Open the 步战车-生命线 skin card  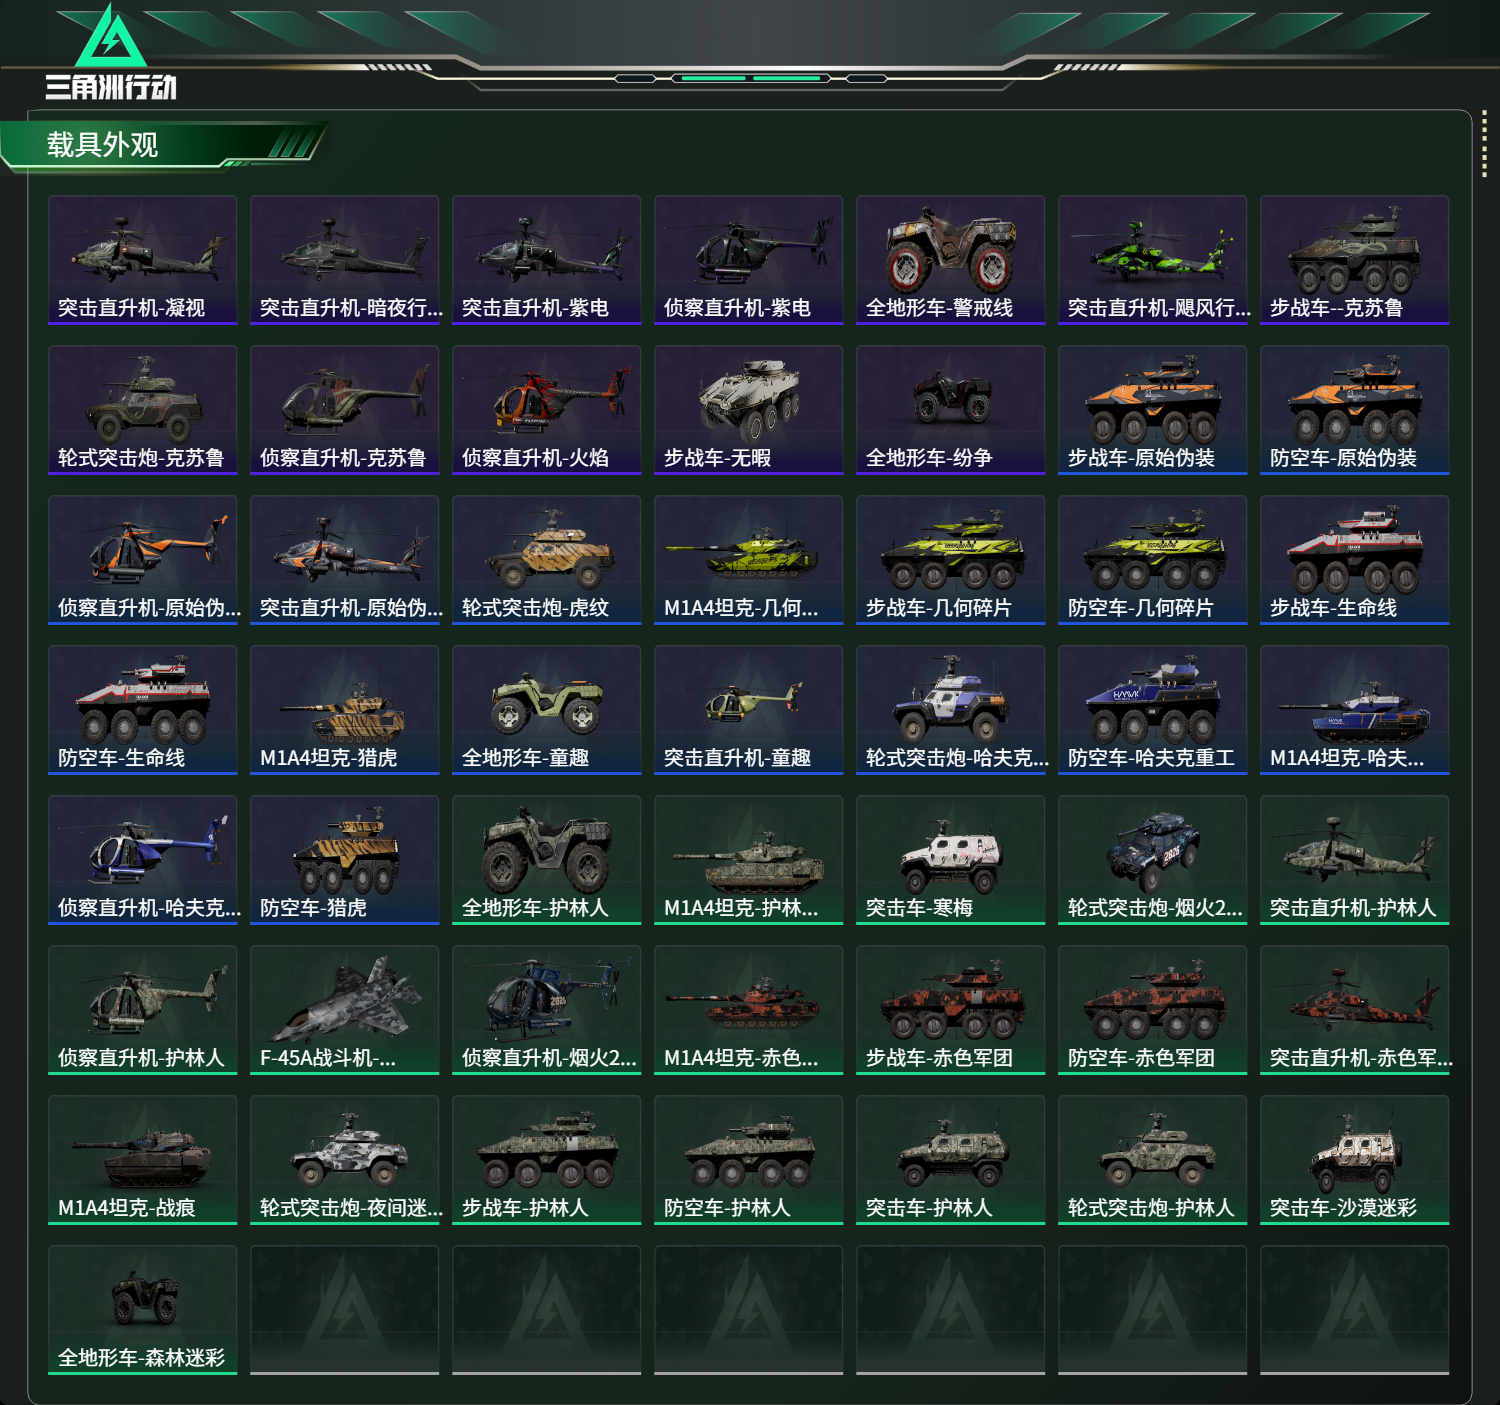pos(1355,560)
